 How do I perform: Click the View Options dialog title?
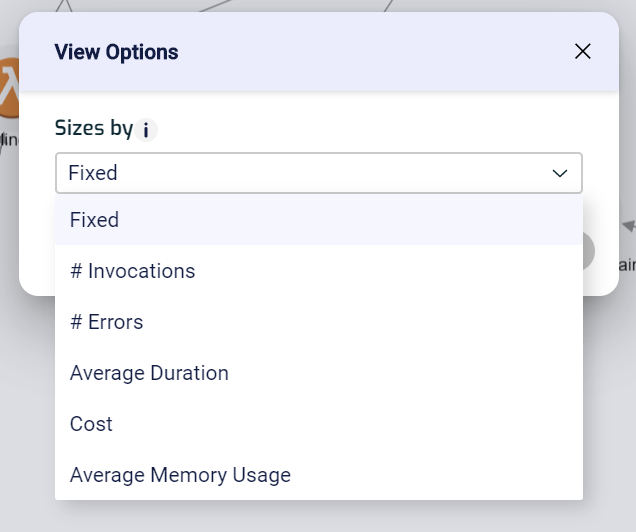coord(116,52)
